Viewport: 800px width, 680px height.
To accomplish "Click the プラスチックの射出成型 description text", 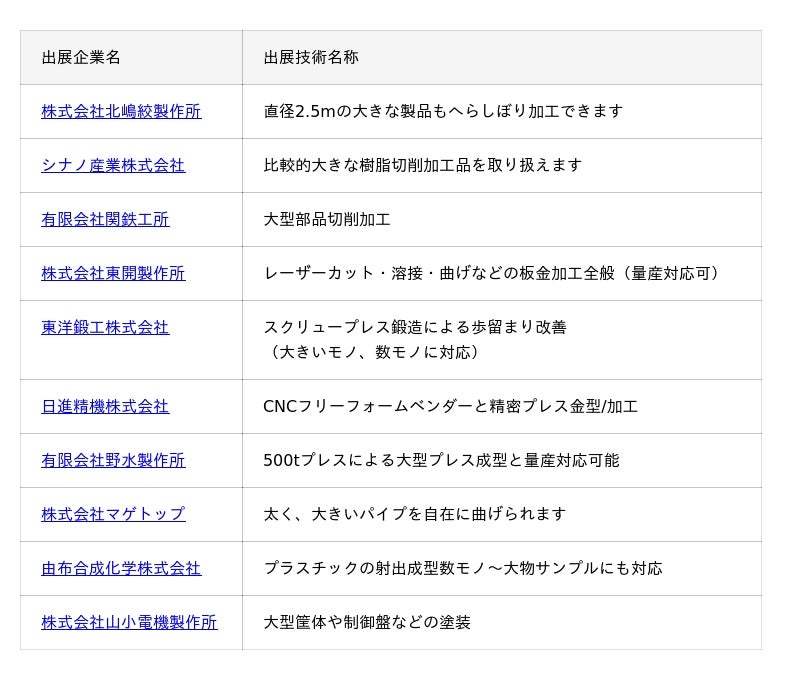I will tap(463, 568).
